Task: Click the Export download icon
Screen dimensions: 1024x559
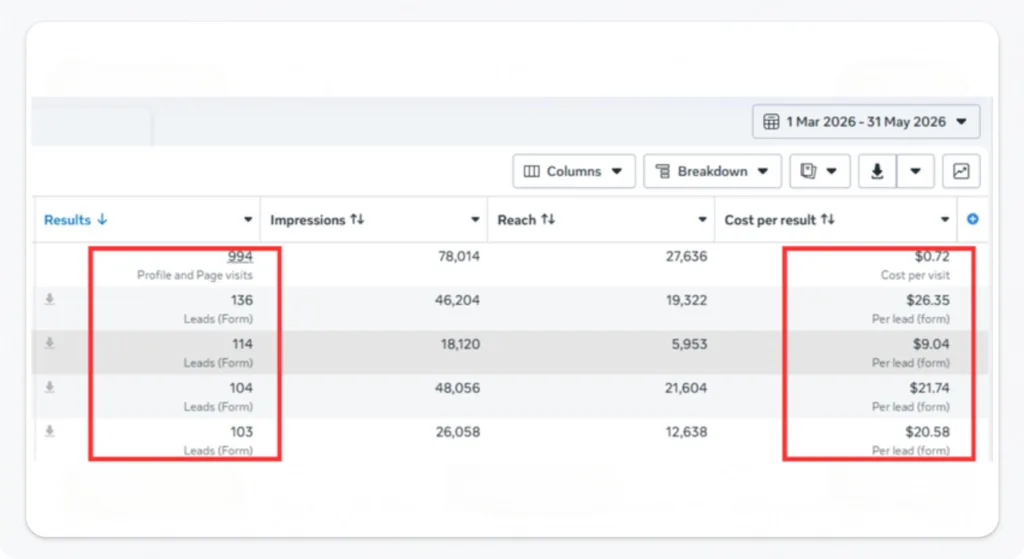Action: 877,171
